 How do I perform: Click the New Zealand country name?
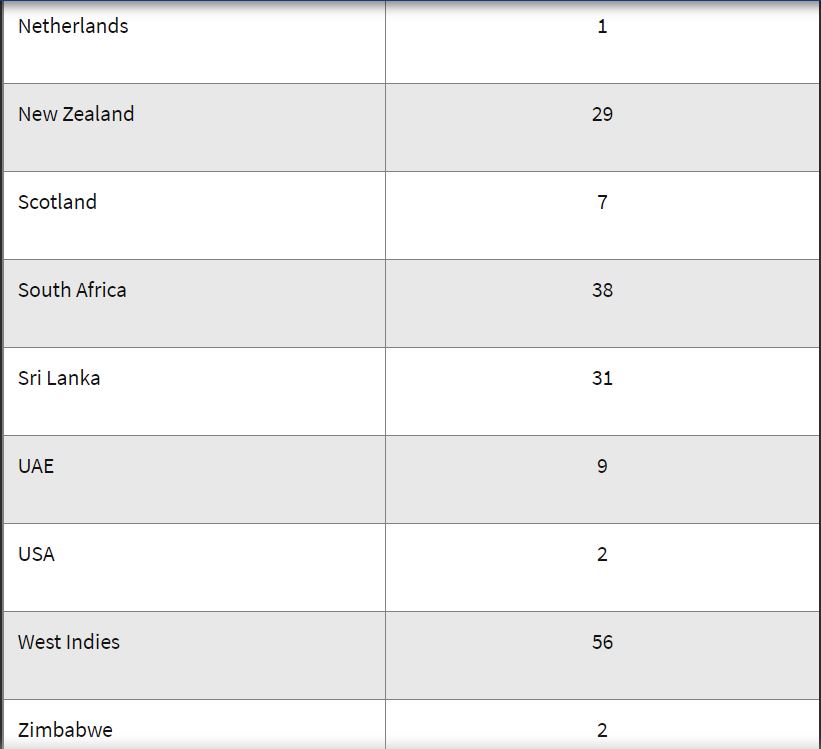click(x=76, y=114)
